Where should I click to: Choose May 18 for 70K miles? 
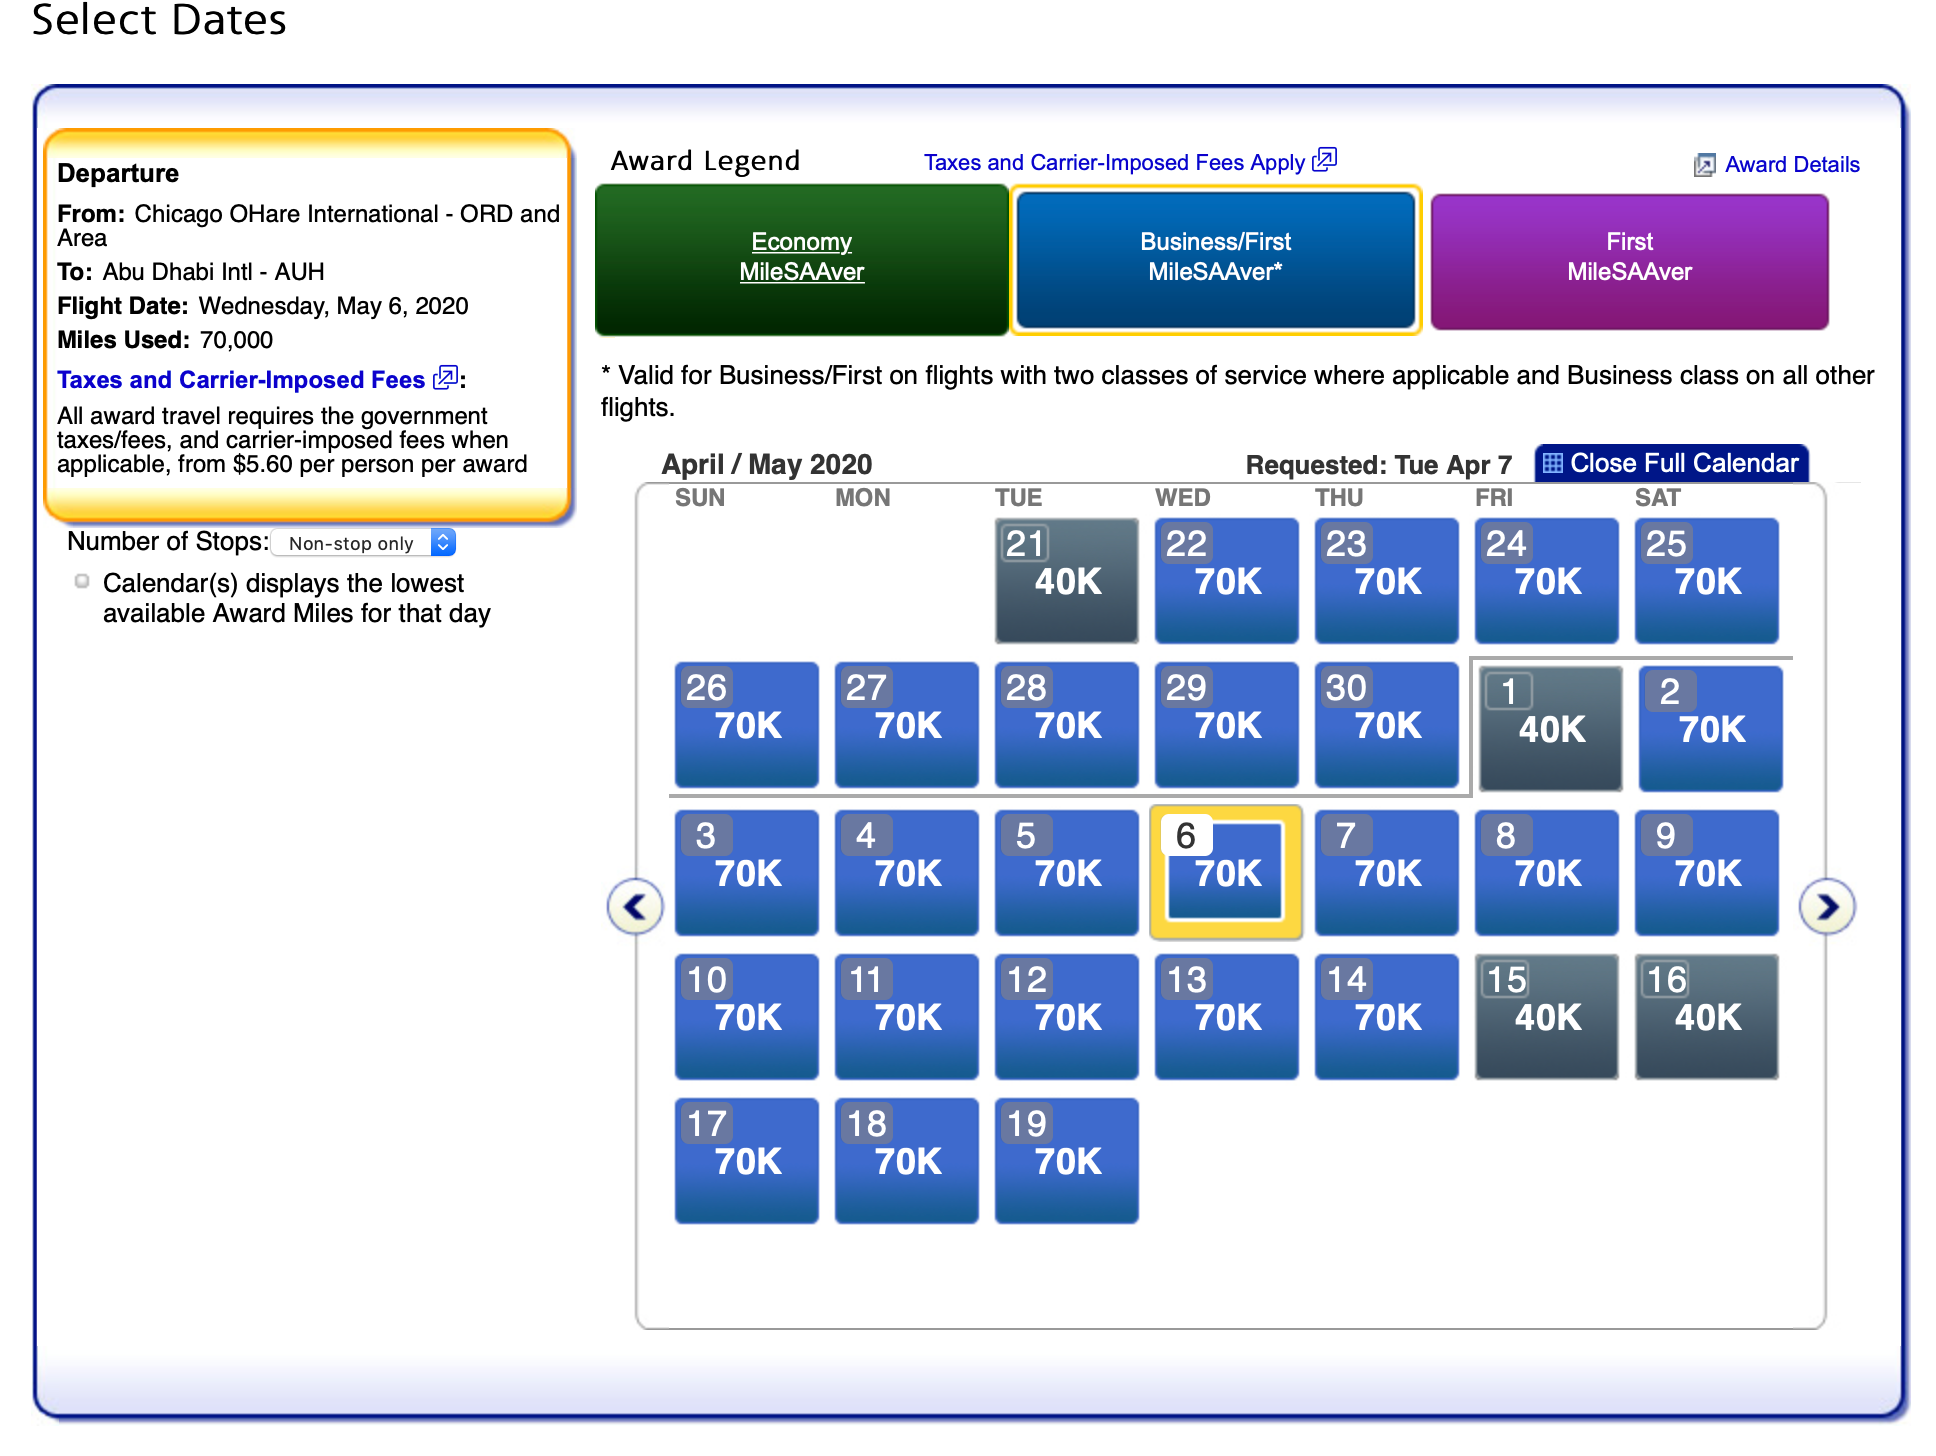(x=907, y=1160)
